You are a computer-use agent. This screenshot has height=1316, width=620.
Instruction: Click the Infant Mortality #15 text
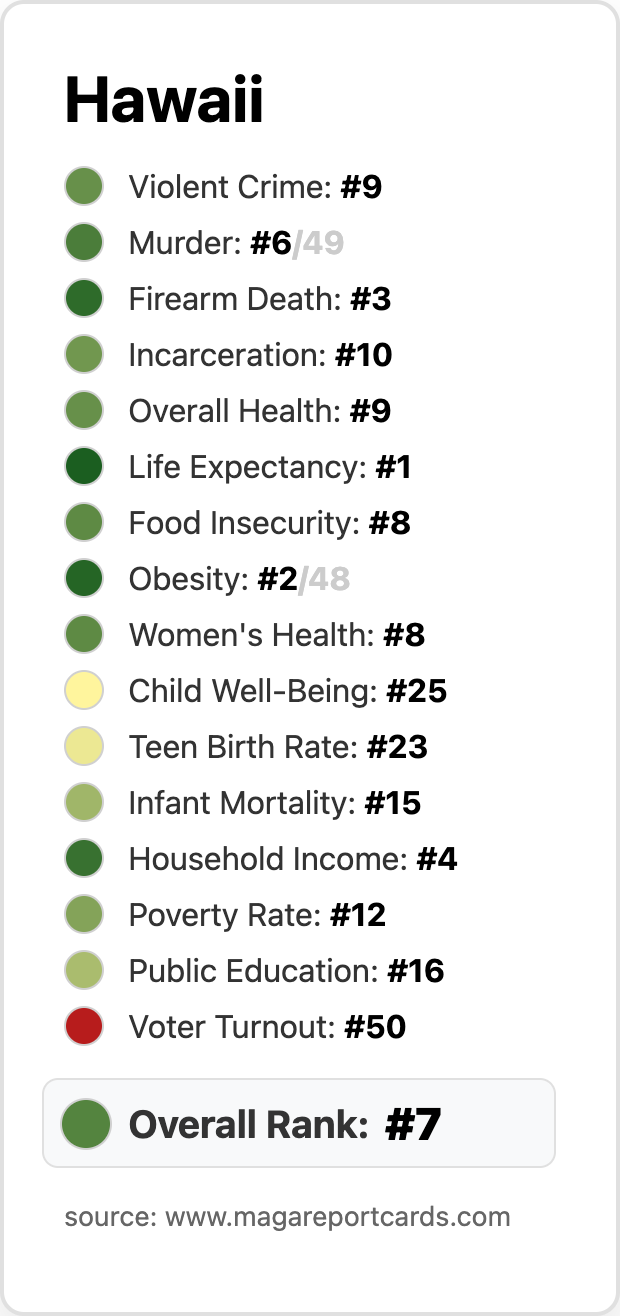point(275,803)
